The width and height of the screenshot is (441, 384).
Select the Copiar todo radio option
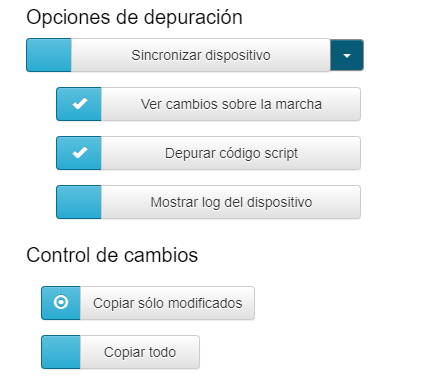click(61, 352)
